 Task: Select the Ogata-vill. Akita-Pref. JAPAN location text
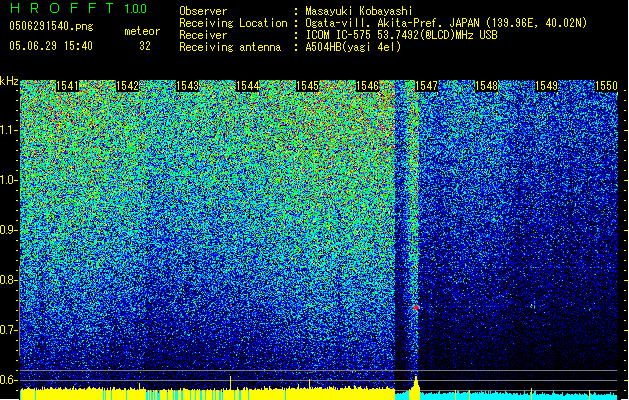(446, 23)
